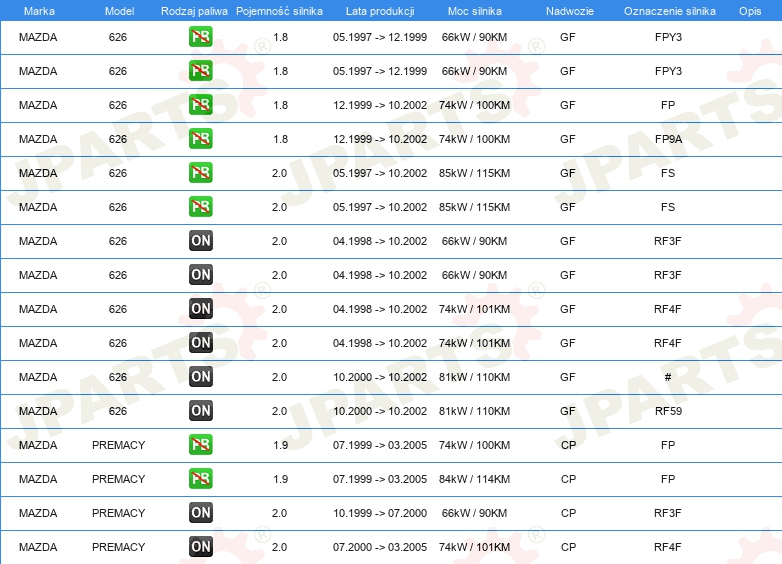Viewport: 782px width, 564px height.
Task: Select PREMACY in the RF4F row
Action: [x=118, y=547]
